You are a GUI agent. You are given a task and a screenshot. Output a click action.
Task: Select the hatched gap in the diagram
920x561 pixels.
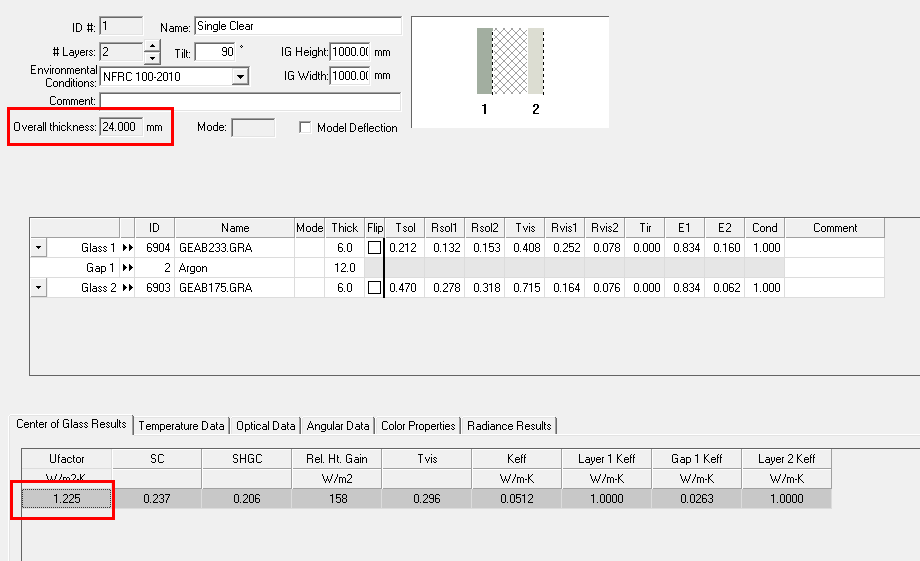coord(510,62)
